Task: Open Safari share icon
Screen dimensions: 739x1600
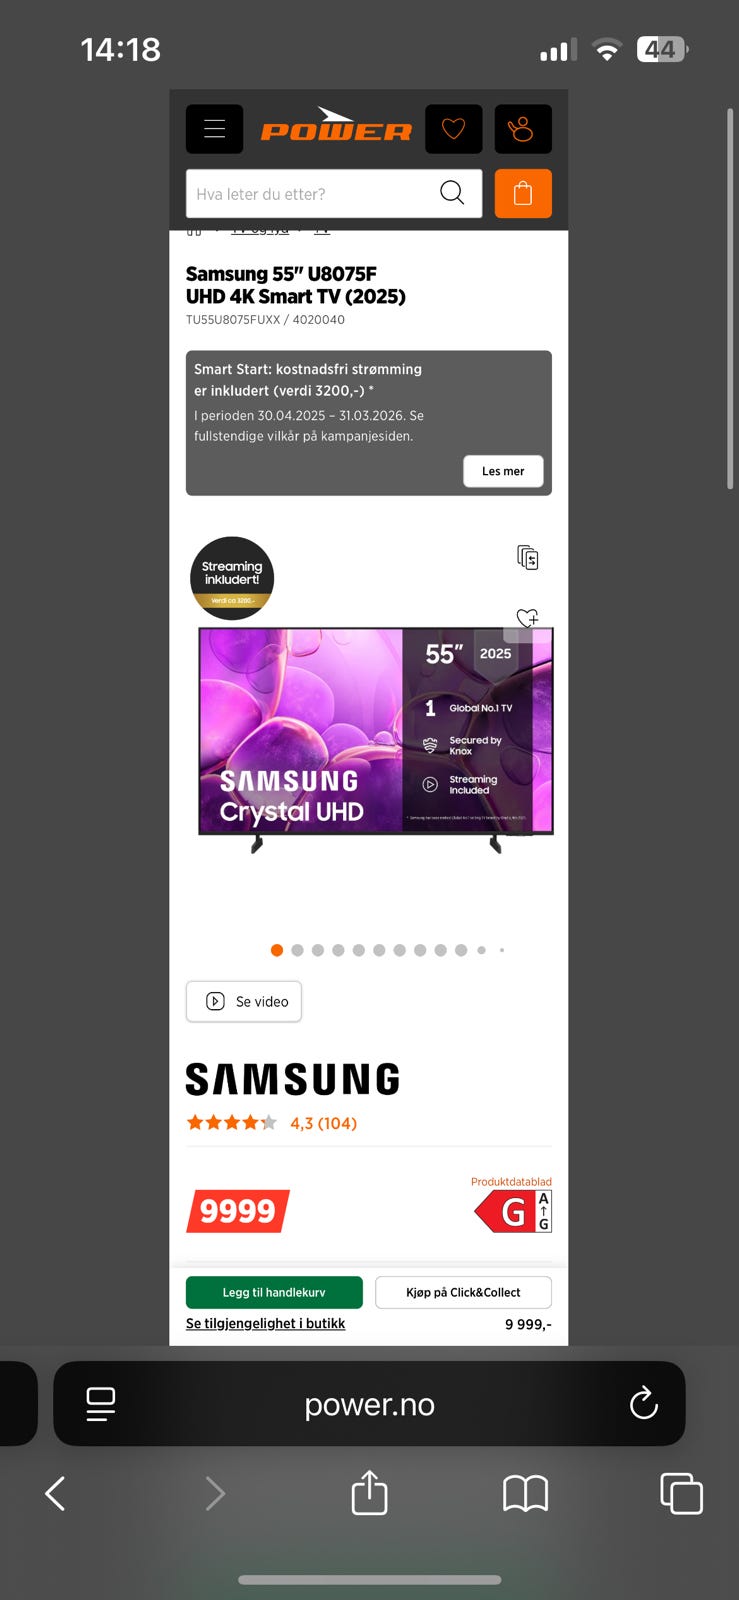Action: point(369,1493)
